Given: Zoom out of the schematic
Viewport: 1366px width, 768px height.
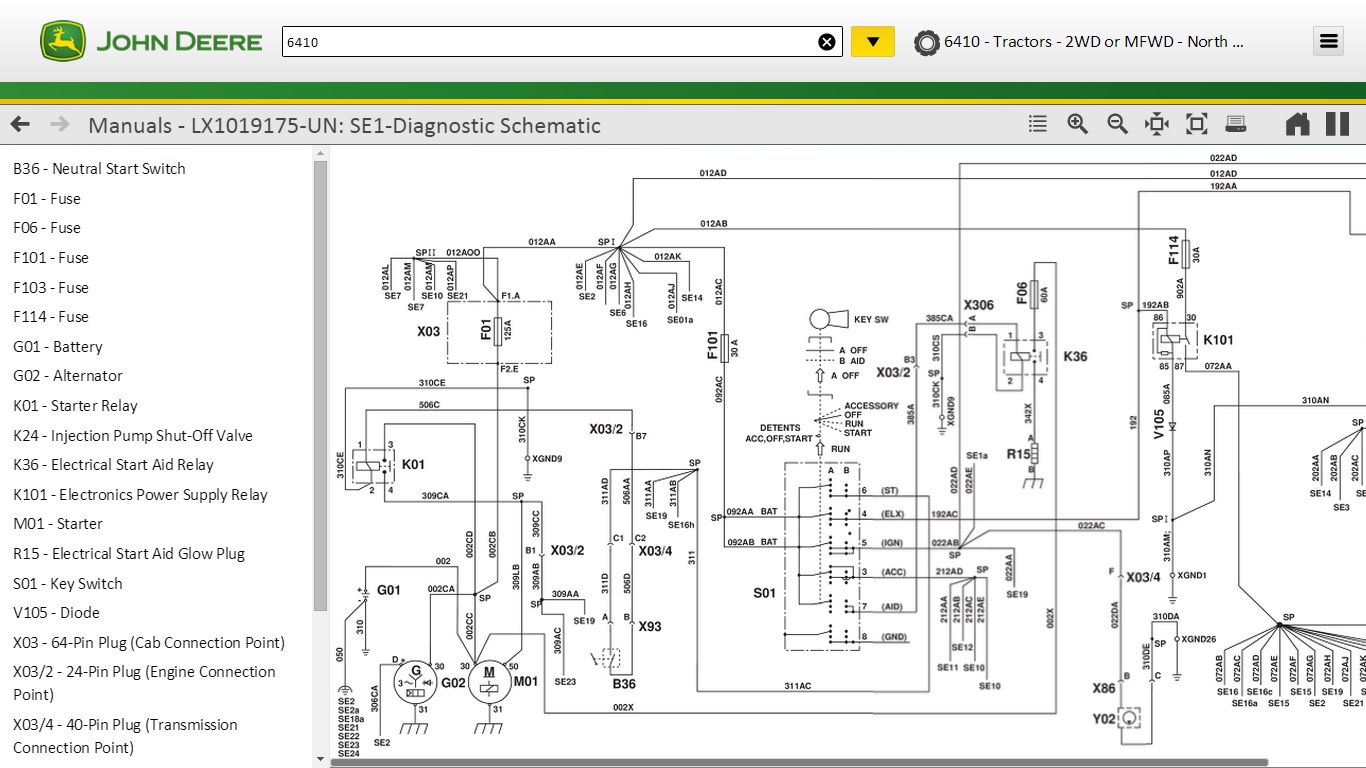Looking at the screenshot, I should point(1117,124).
